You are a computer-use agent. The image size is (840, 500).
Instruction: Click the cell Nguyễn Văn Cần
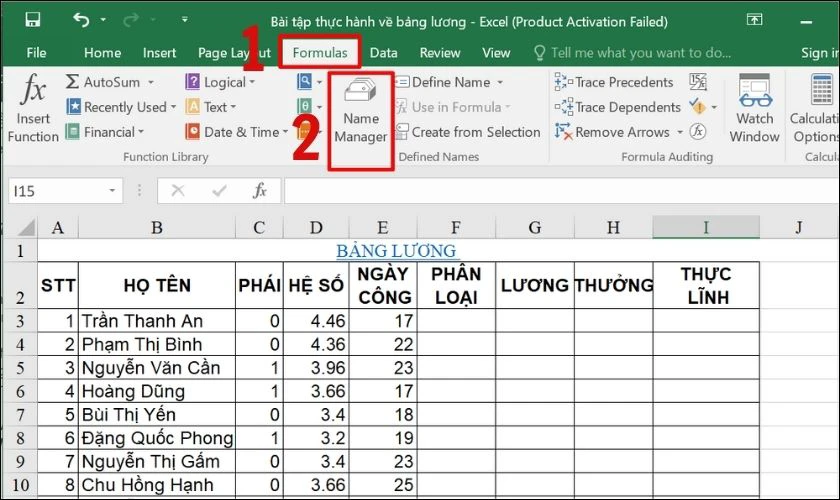point(157,368)
